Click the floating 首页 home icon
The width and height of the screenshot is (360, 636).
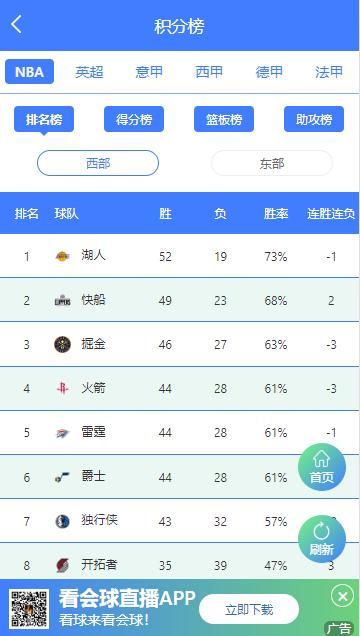coord(322,467)
